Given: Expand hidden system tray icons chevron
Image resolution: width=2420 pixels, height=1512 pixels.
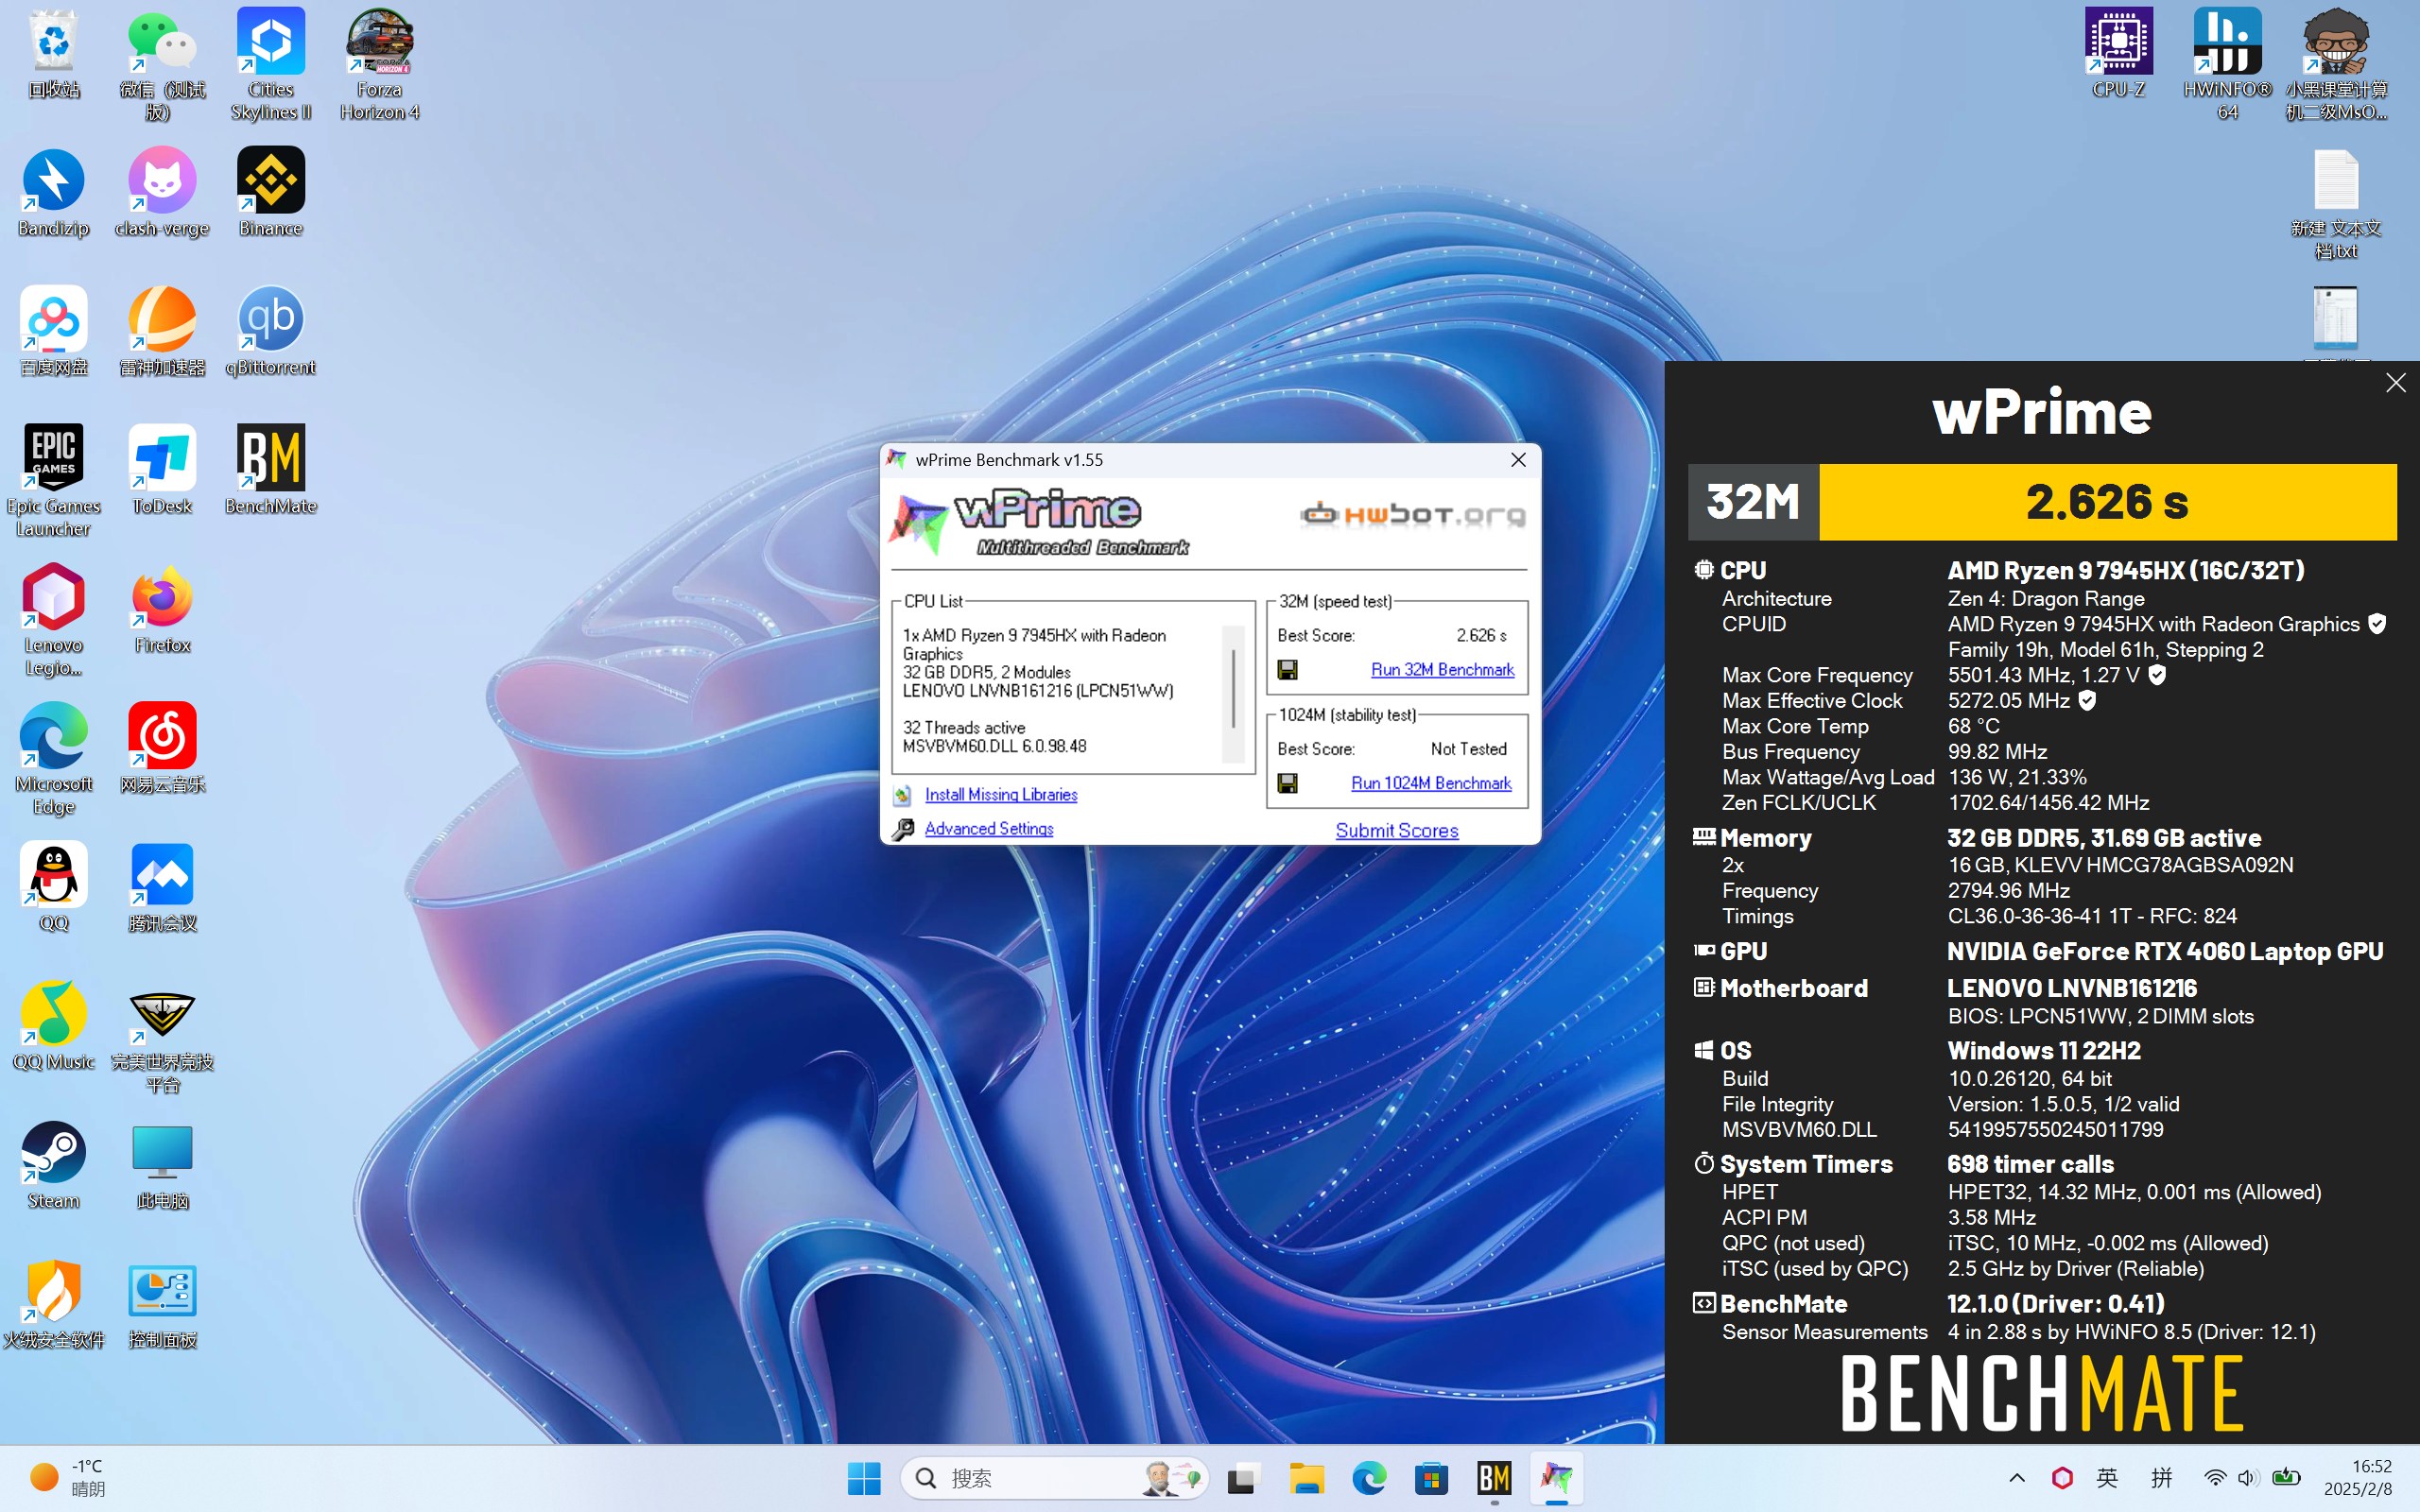Looking at the screenshot, I should (2016, 1478).
